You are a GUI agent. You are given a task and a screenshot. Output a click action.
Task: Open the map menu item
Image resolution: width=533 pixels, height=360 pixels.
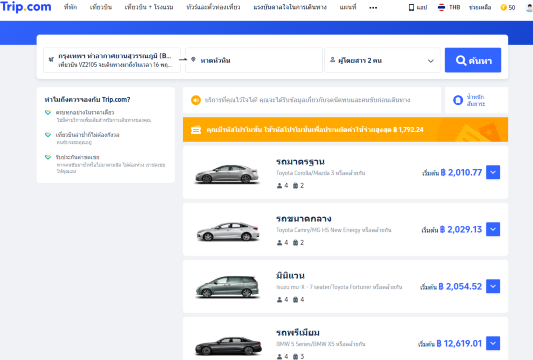348,7
